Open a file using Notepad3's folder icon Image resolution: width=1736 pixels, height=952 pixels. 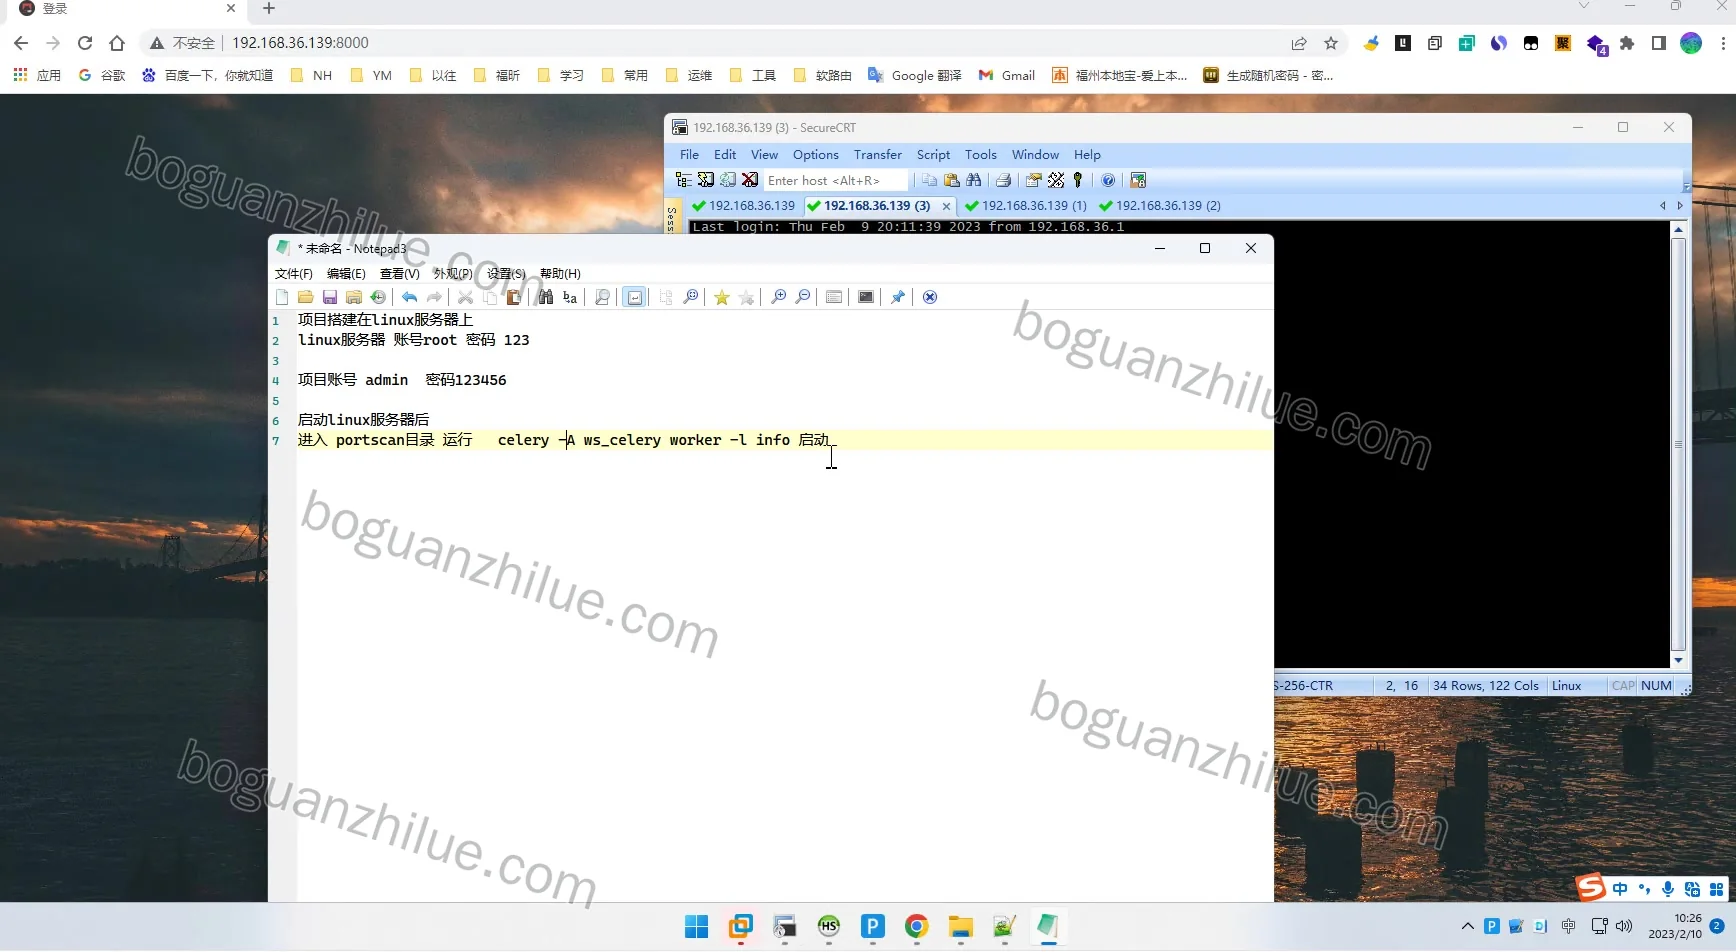pyautogui.click(x=306, y=297)
